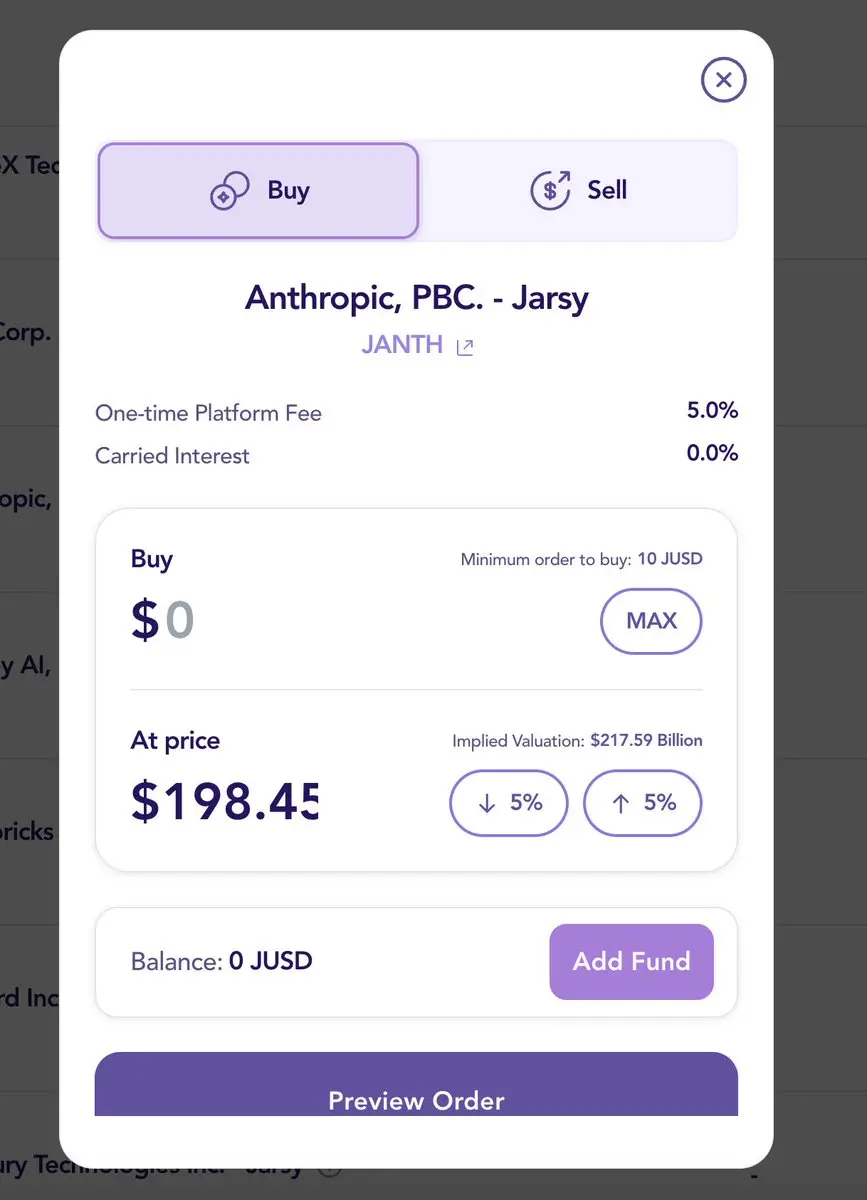Screen dimensions: 867x1200
Task: Open the external link icon beside JANTH
Action: pos(465,347)
